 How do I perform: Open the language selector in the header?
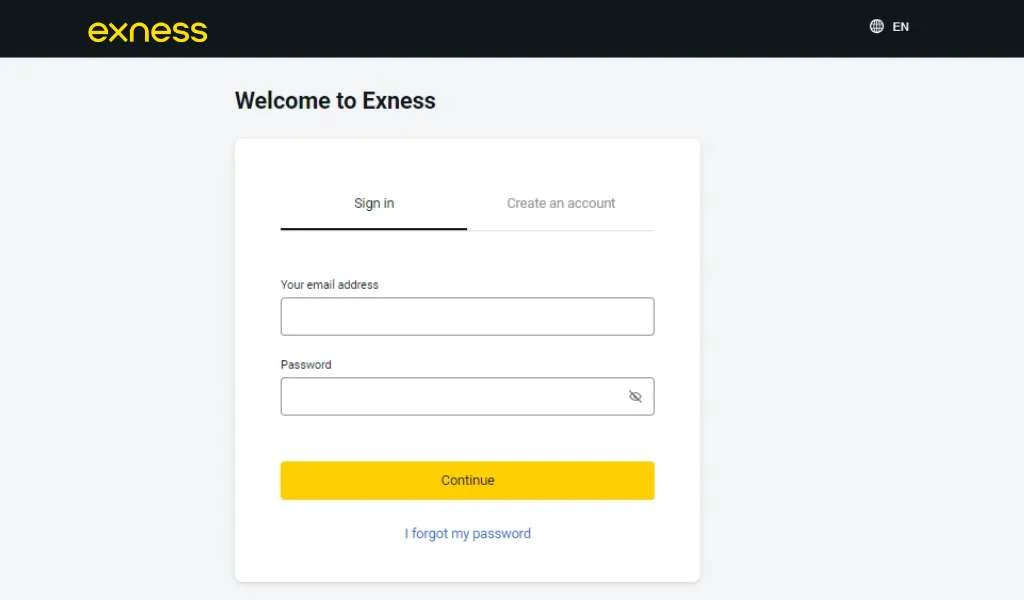click(x=888, y=27)
